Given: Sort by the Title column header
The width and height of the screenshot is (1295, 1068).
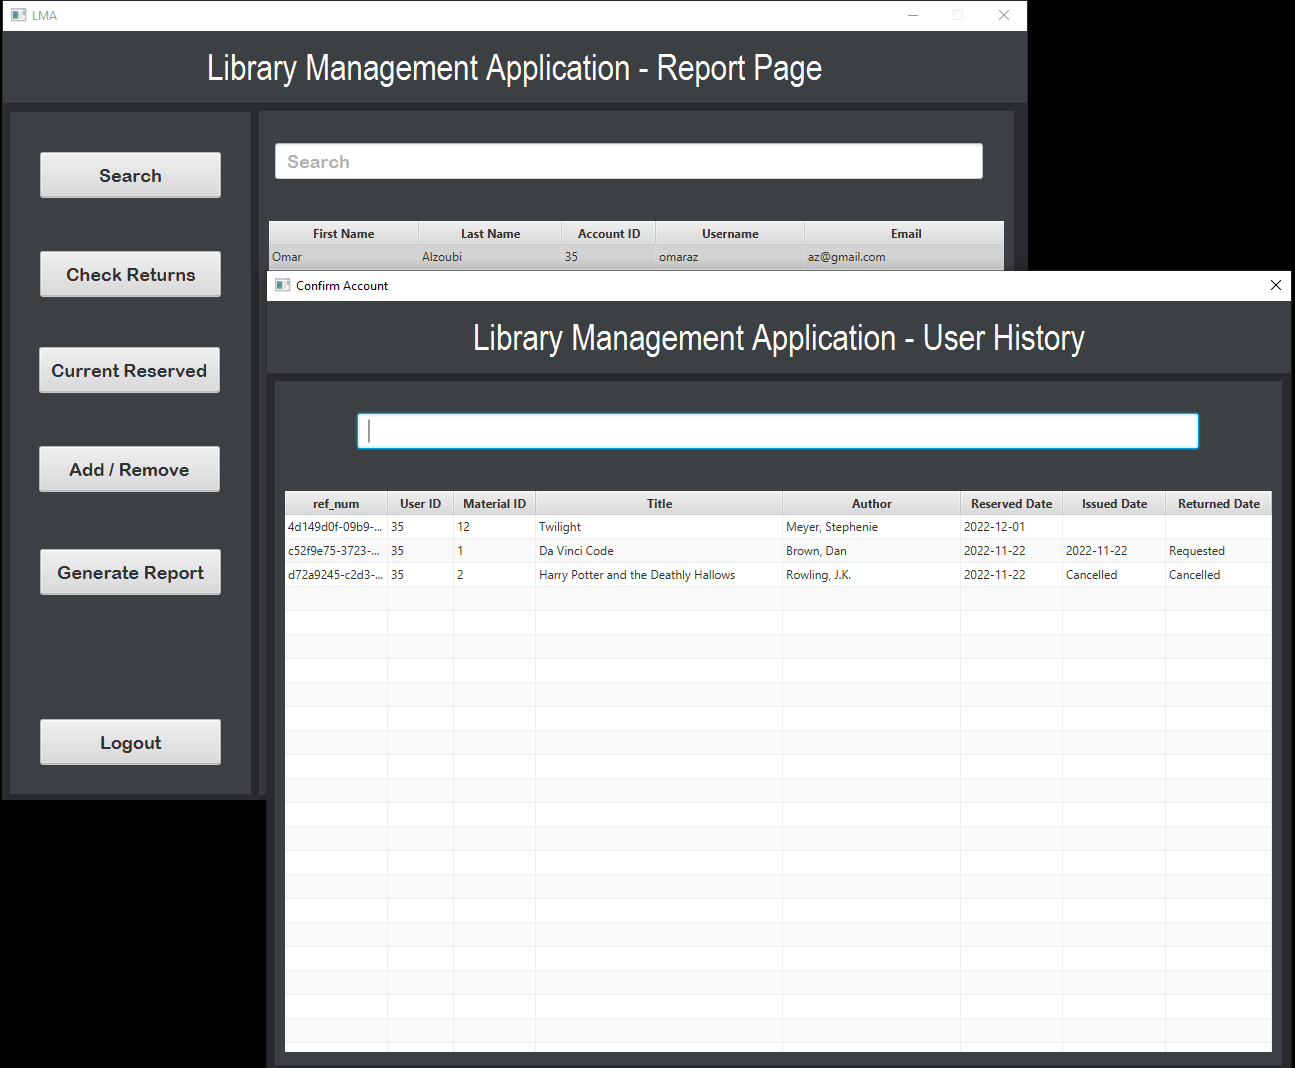Looking at the screenshot, I should click(659, 503).
